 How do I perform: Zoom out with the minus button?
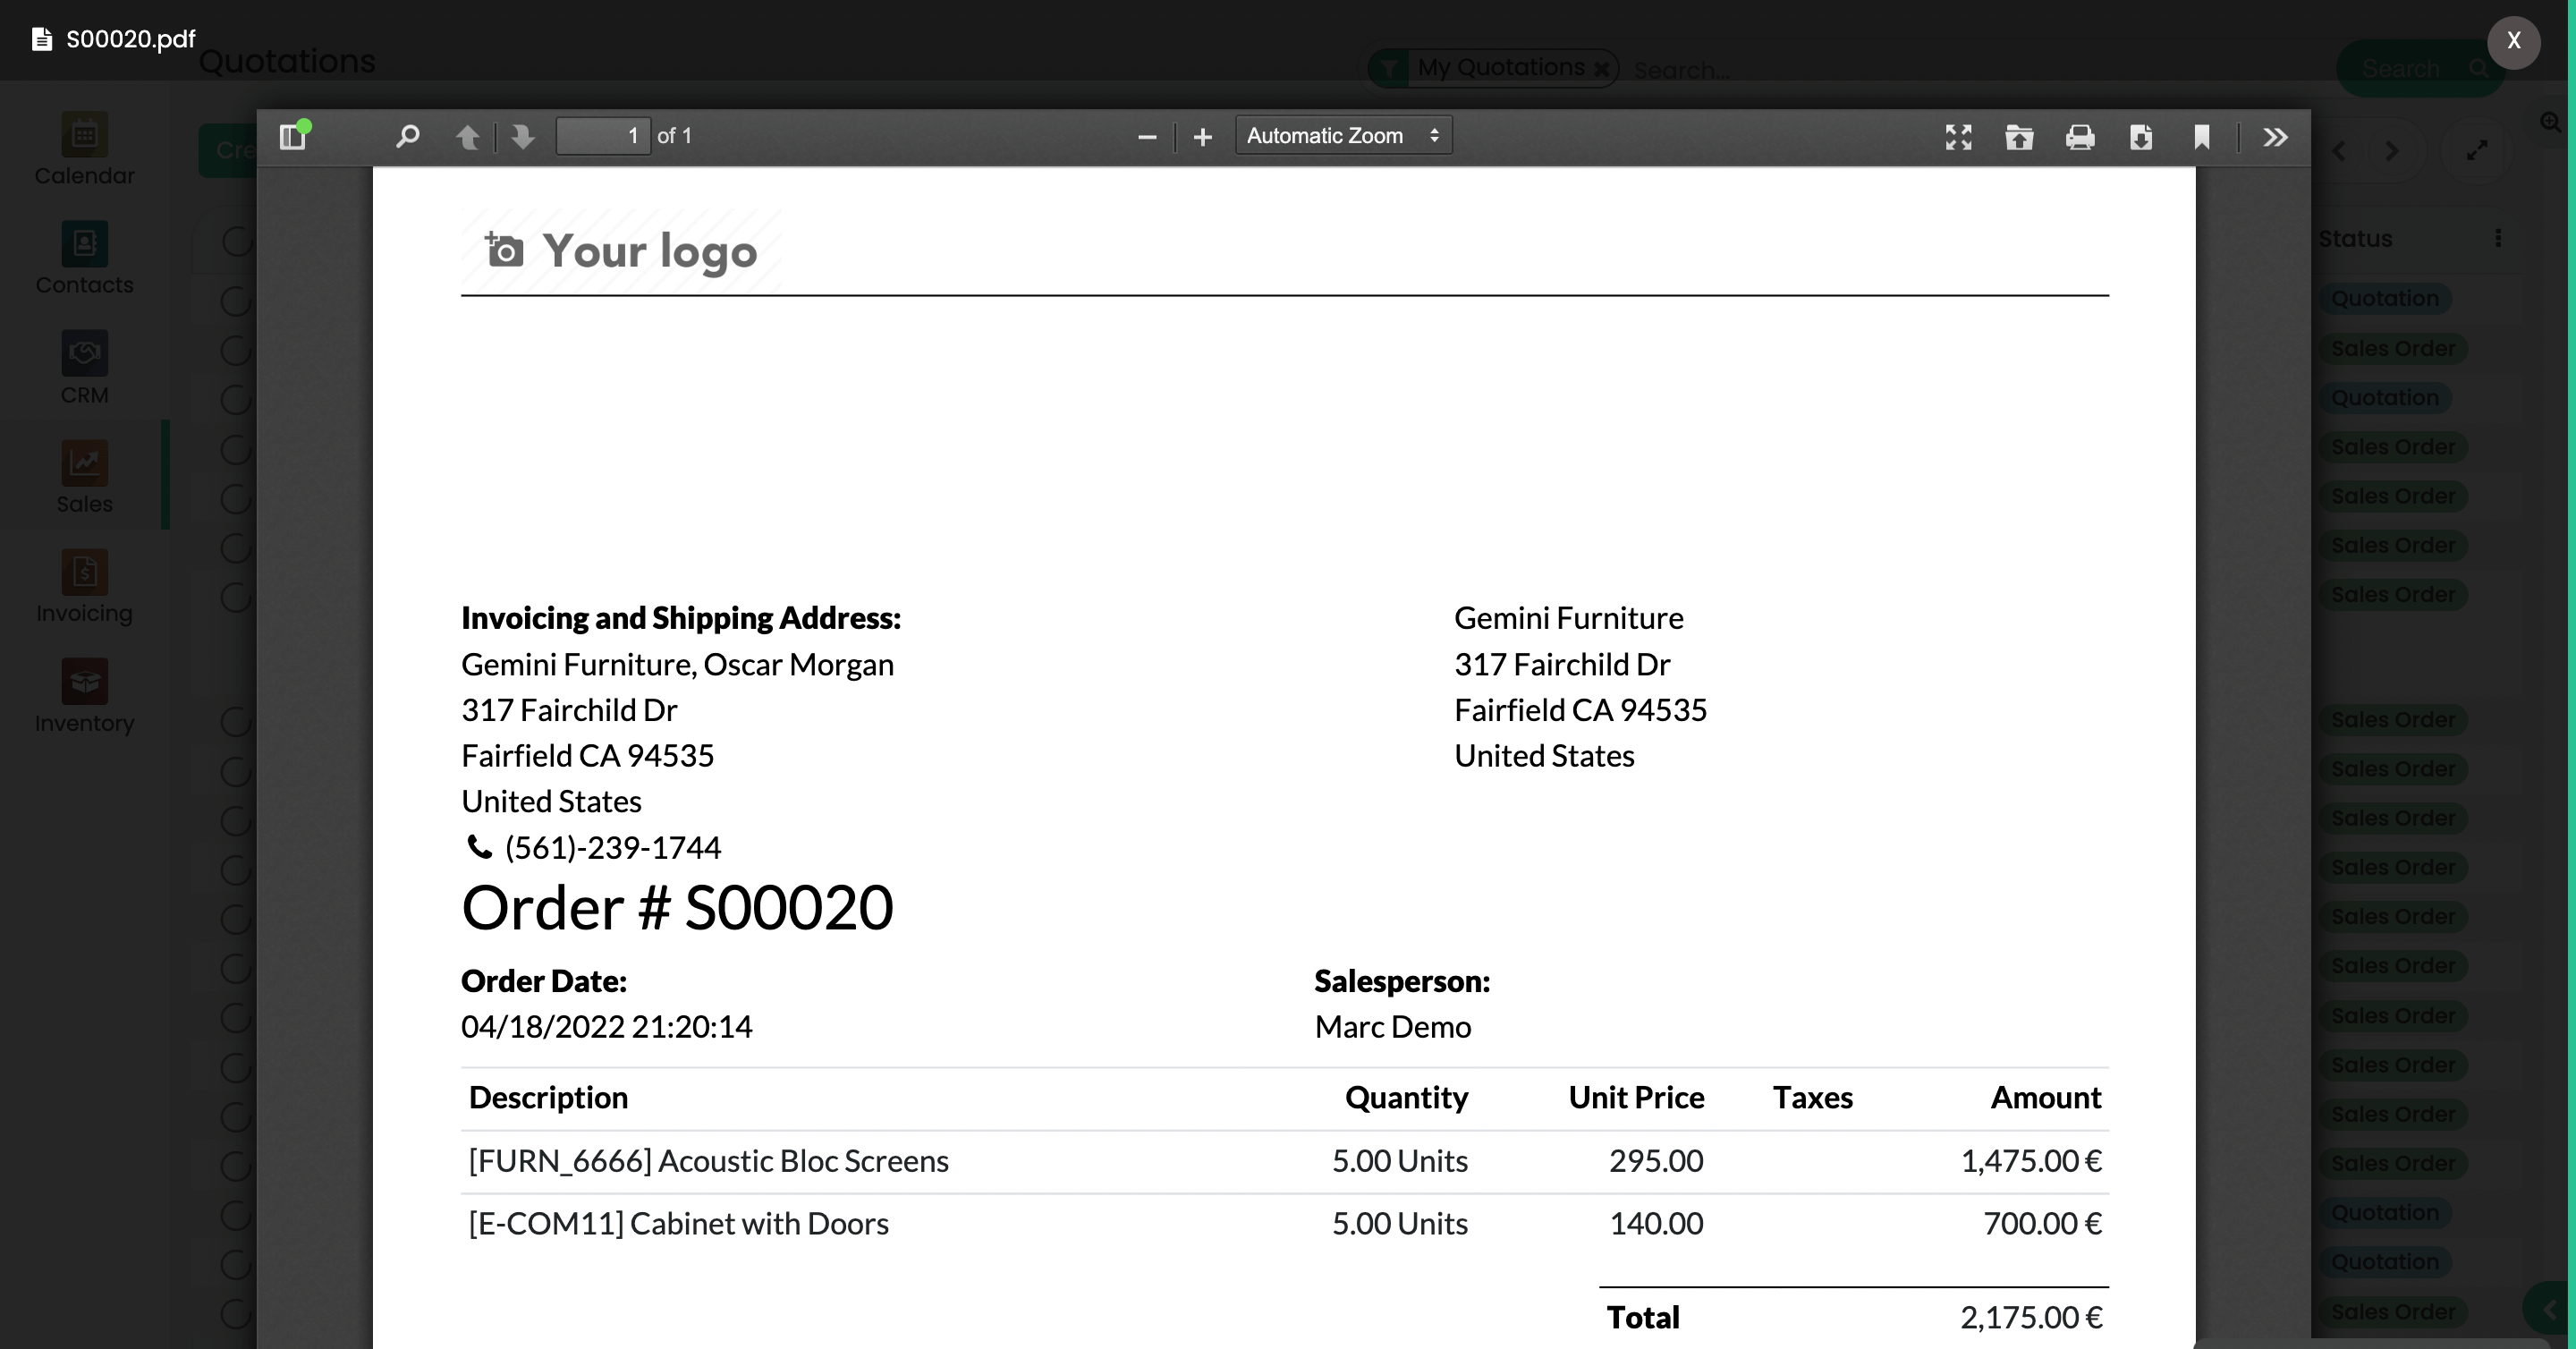[1147, 137]
